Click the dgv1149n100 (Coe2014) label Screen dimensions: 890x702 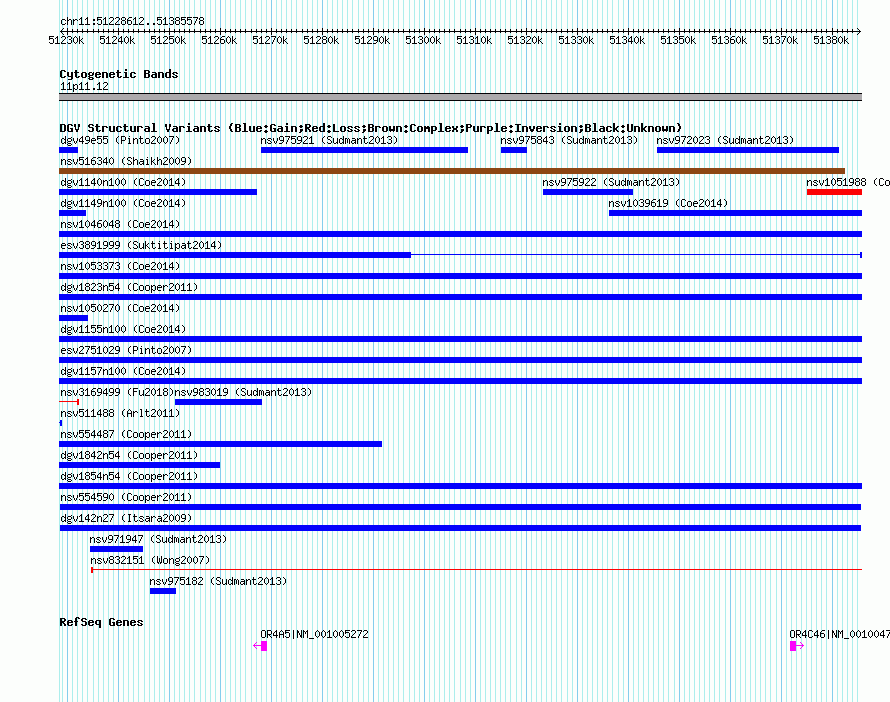click(x=123, y=203)
